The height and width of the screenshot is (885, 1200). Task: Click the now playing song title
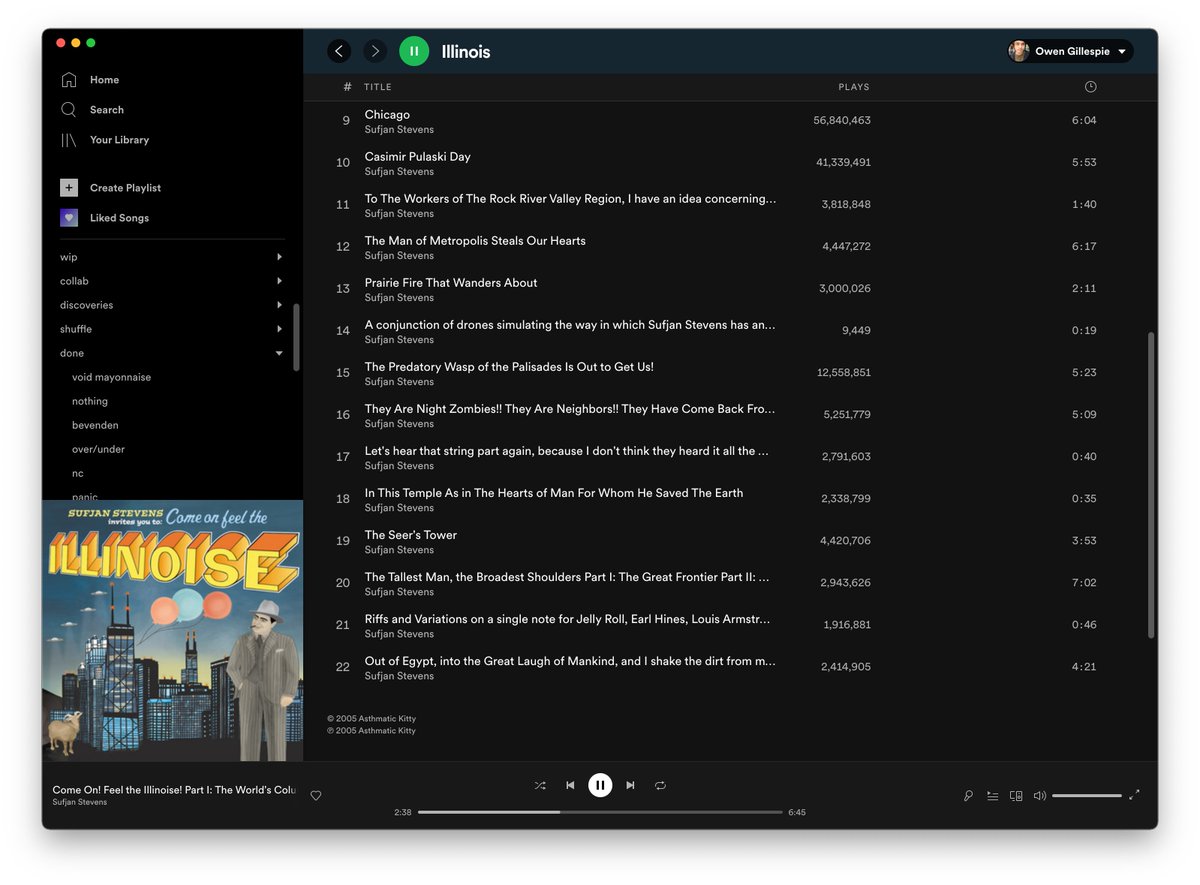[174, 790]
